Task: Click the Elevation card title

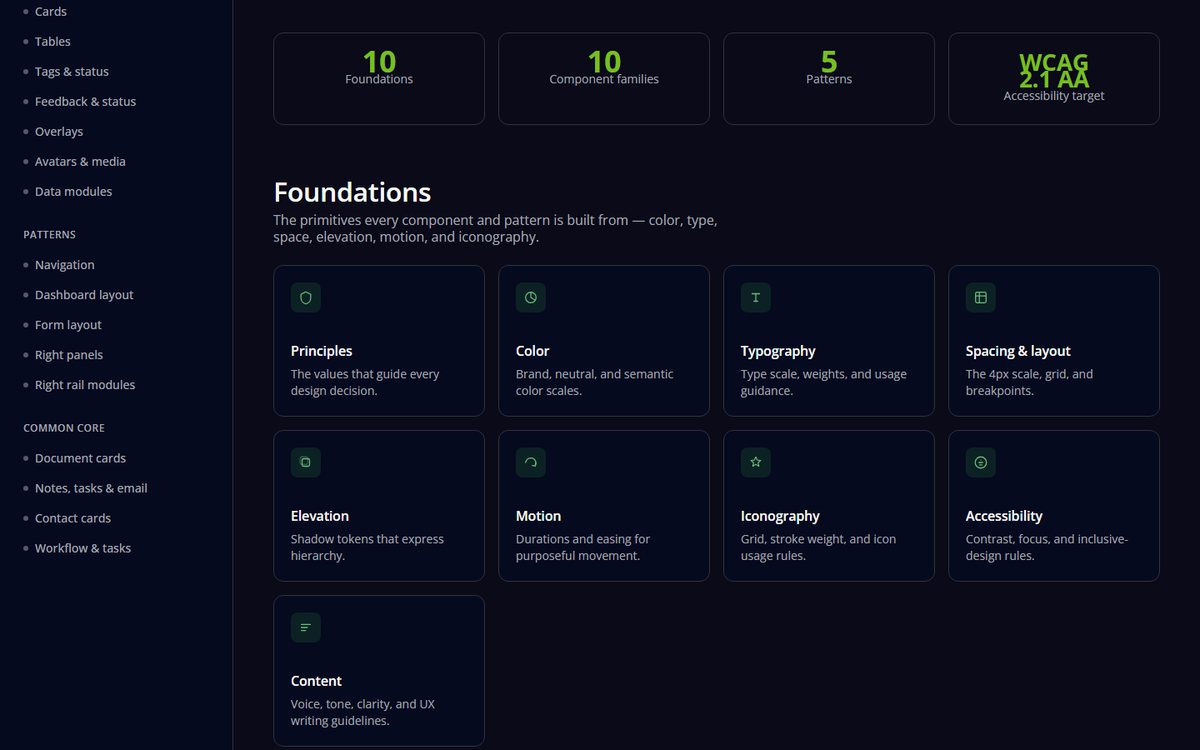Action: click(x=320, y=516)
